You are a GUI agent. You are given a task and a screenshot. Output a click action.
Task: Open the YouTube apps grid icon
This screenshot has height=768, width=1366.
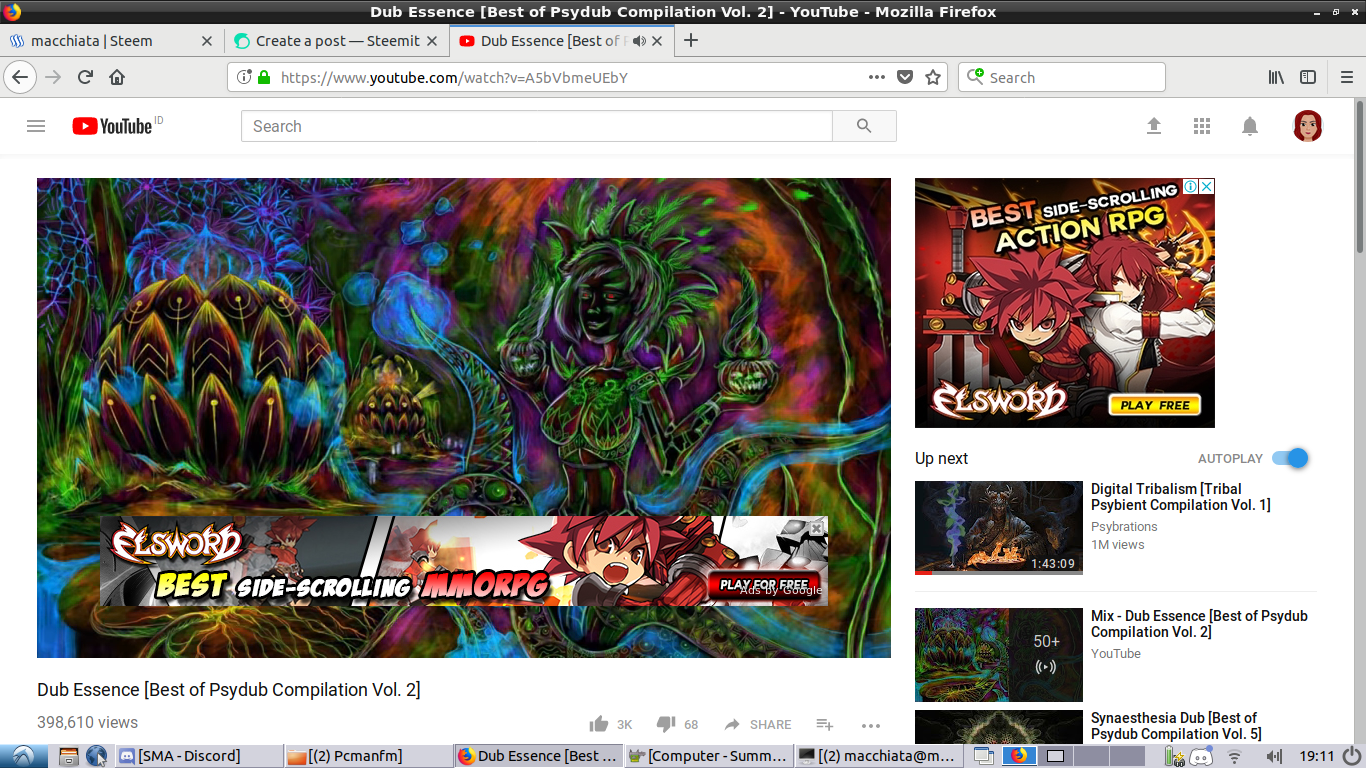coord(1202,126)
